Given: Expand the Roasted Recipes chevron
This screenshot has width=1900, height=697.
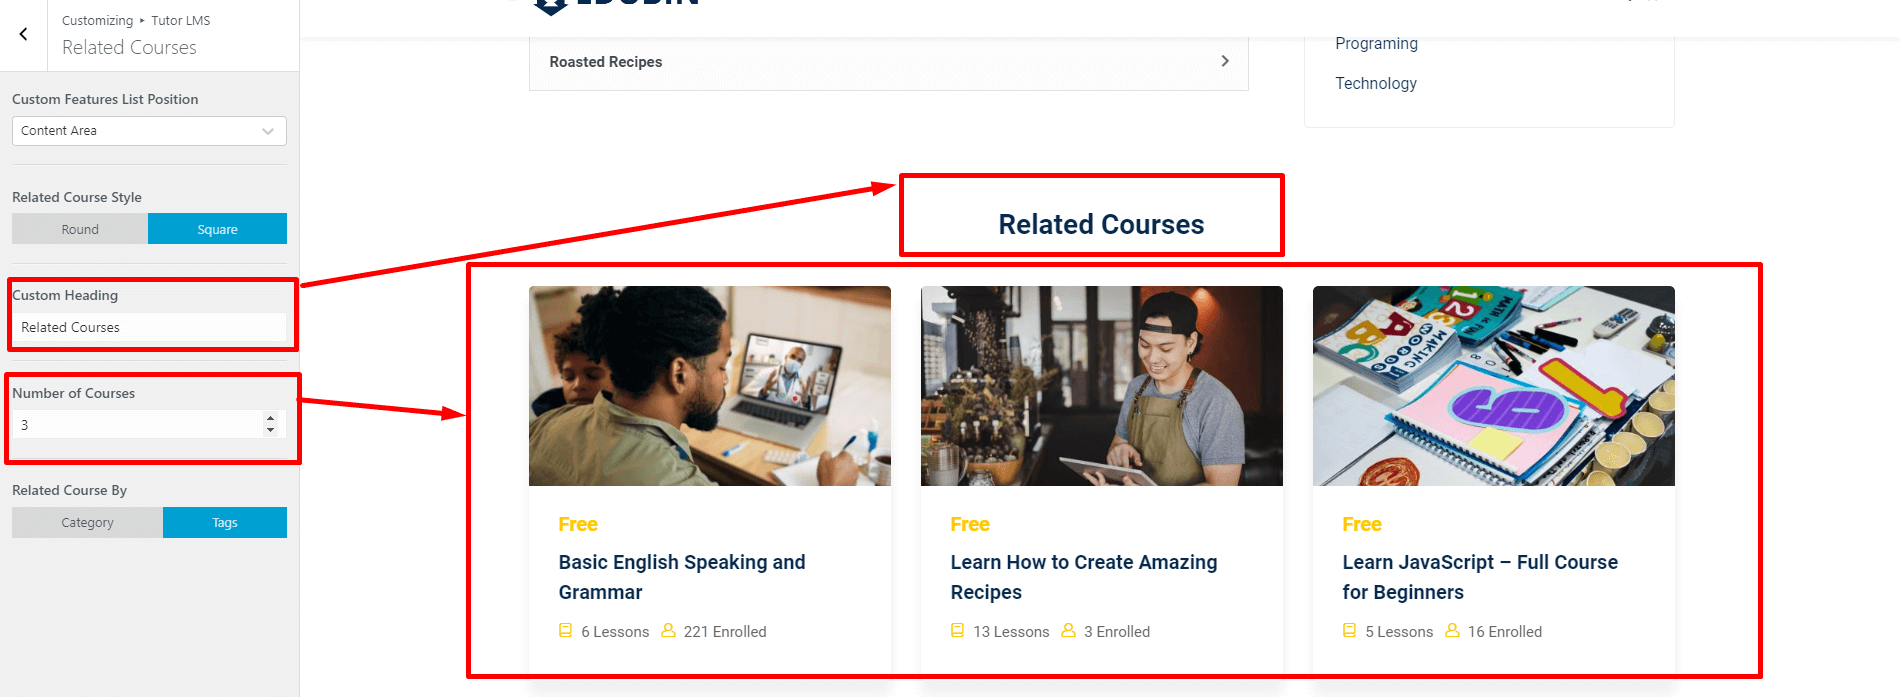Looking at the screenshot, I should (1225, 61).
